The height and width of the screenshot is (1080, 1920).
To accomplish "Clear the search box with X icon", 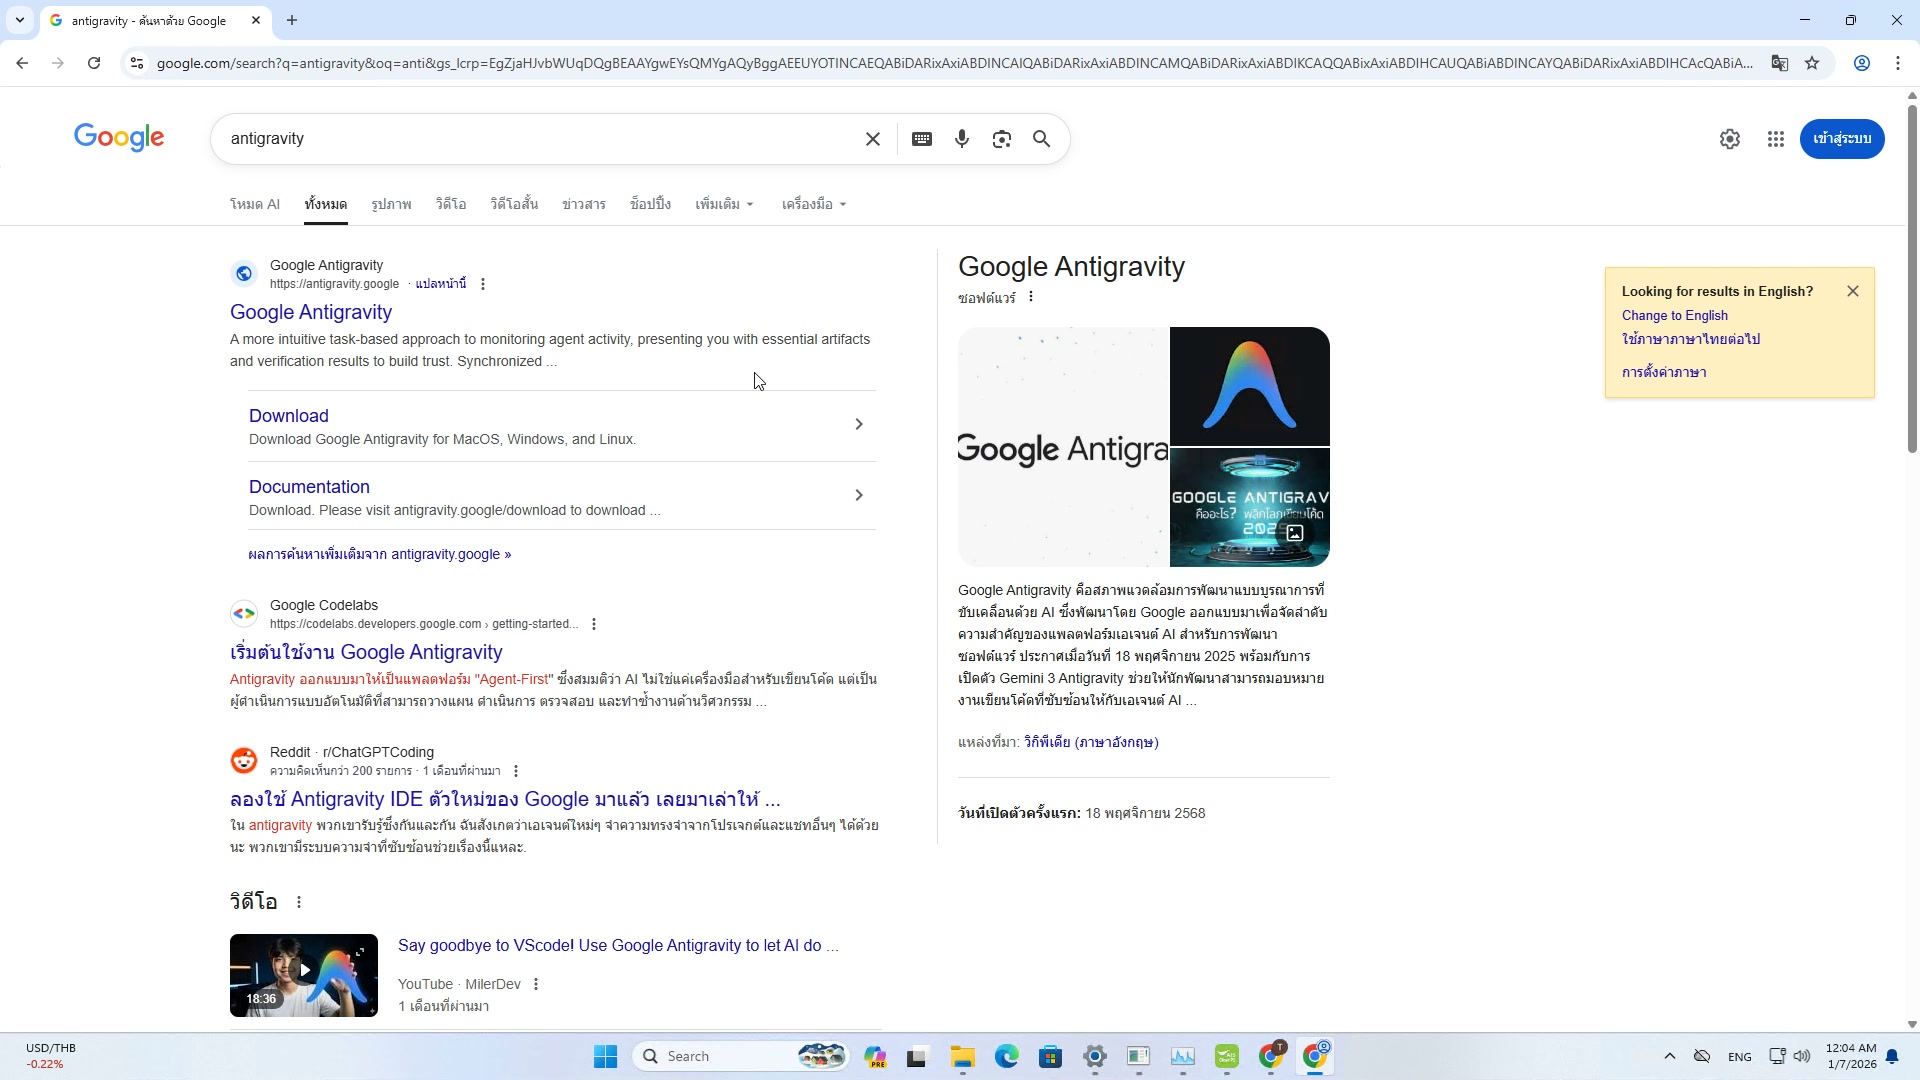I will pyautogui.click(x=872, y=139).
